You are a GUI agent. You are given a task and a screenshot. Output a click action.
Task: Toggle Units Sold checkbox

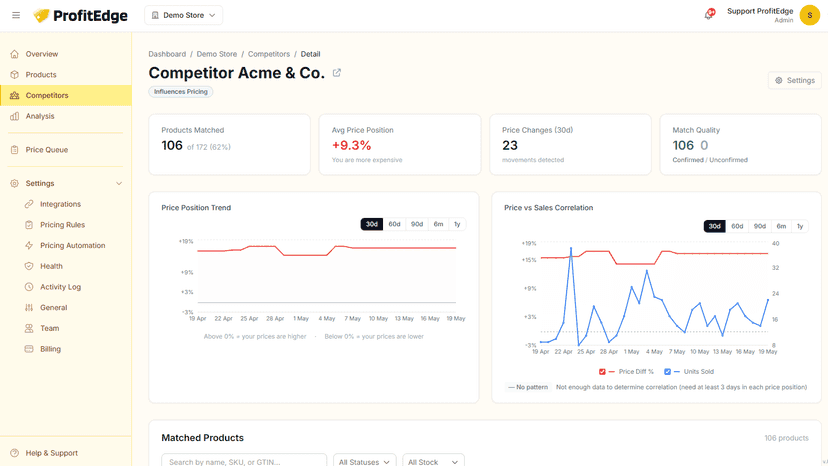click(x=667, y=371)
